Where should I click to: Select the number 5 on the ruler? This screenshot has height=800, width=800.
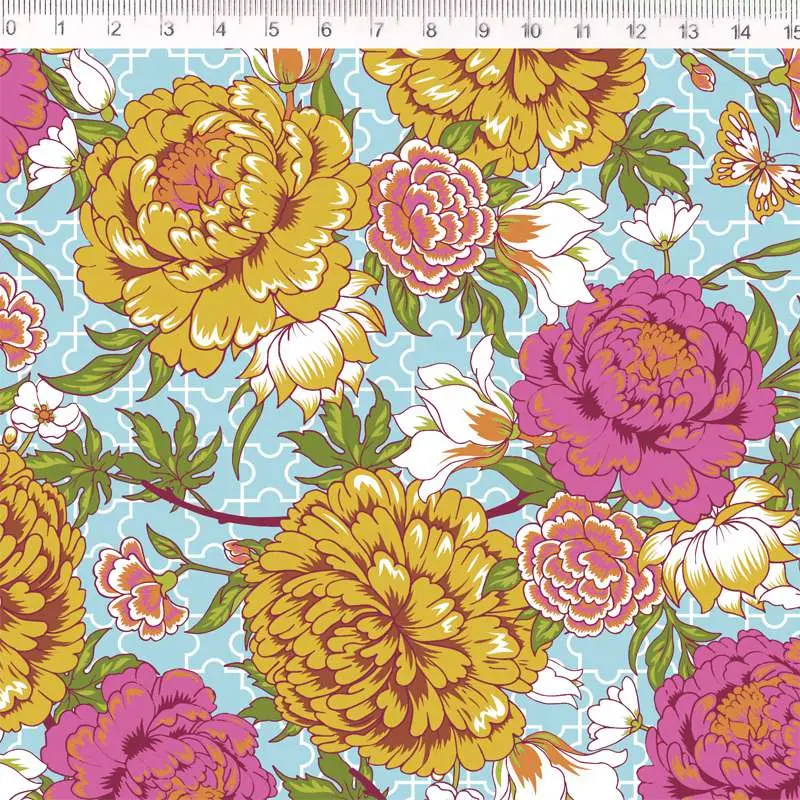pos(272,30)
